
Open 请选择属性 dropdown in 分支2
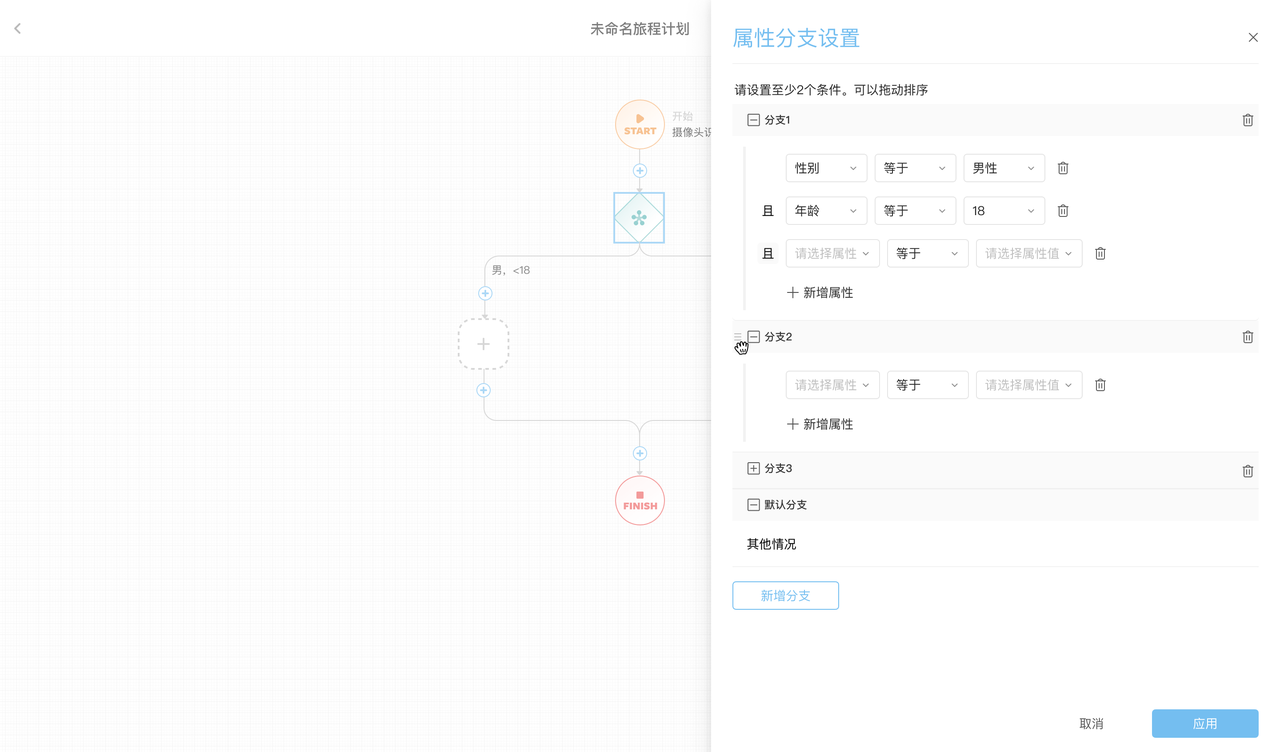832,385
